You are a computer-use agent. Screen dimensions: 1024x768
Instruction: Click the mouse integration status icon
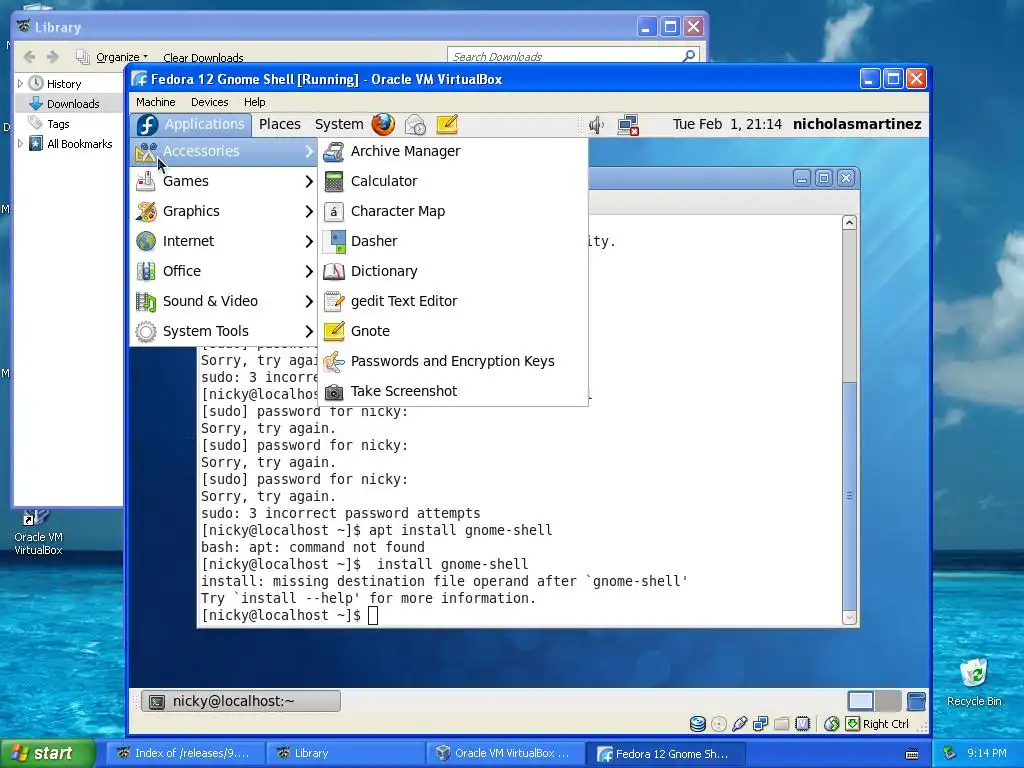click(x=831, y=724)
